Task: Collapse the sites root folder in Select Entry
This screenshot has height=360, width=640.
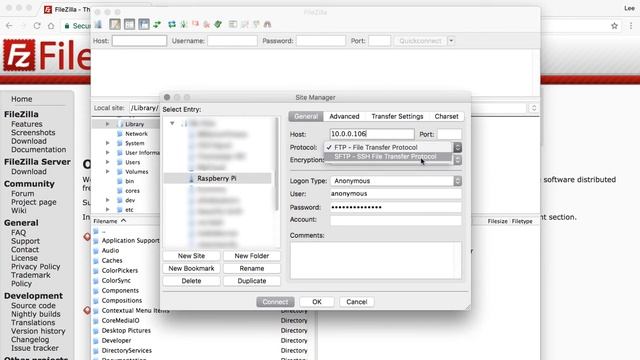Action: tap(172, 123)
